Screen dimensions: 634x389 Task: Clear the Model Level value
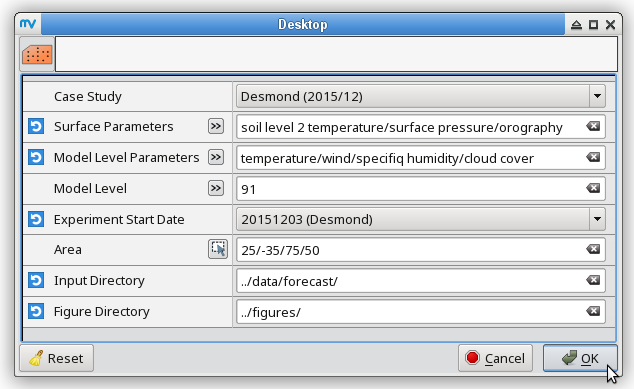(x=593, y=188)
